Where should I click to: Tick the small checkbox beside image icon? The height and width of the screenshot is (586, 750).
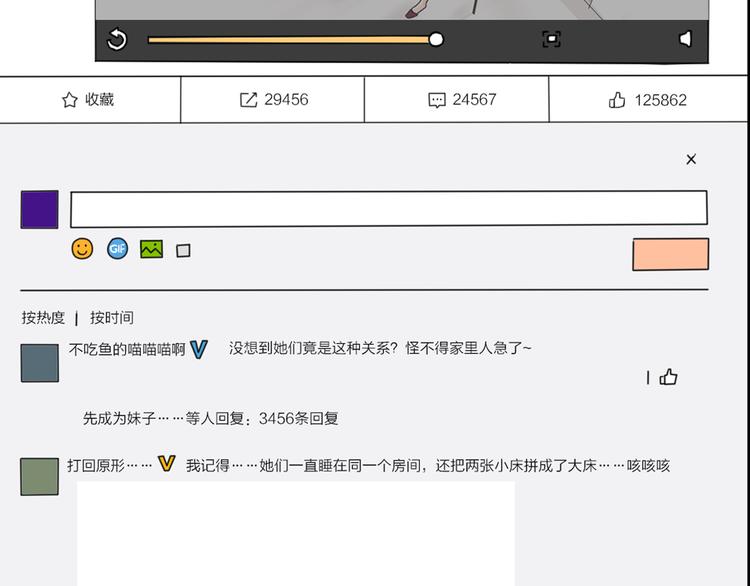pyautogui.click(x=183, y=251)
